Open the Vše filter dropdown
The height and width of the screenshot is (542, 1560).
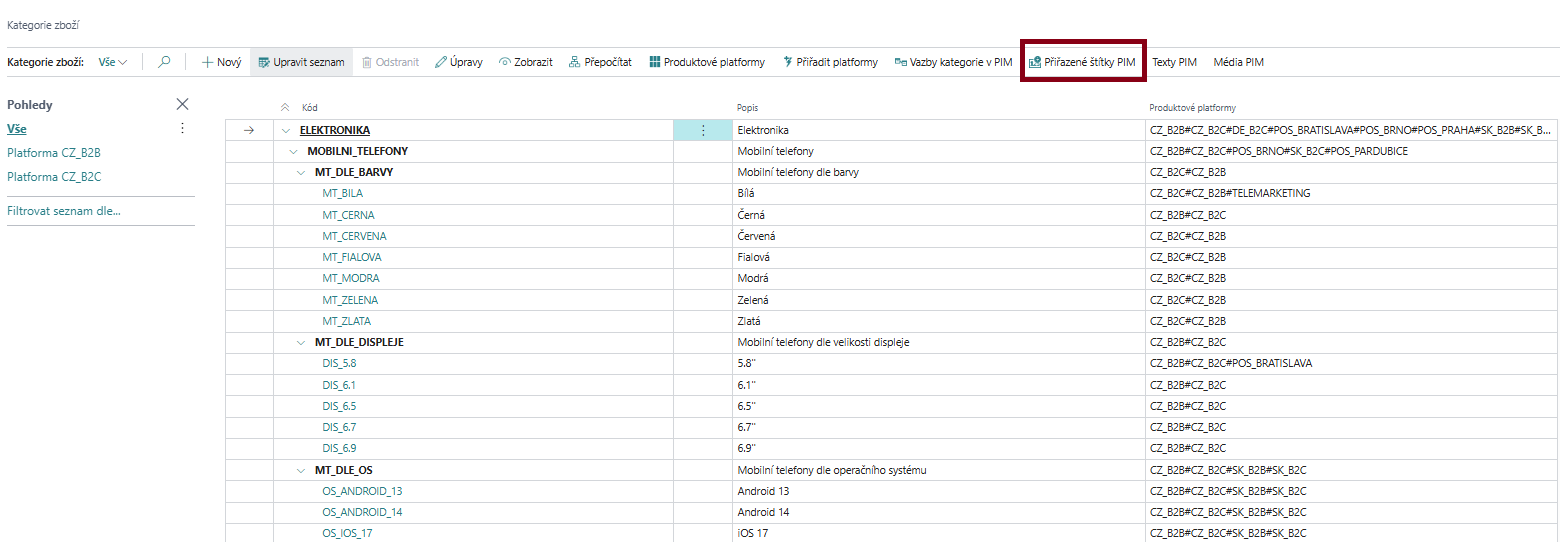(113, 62)
